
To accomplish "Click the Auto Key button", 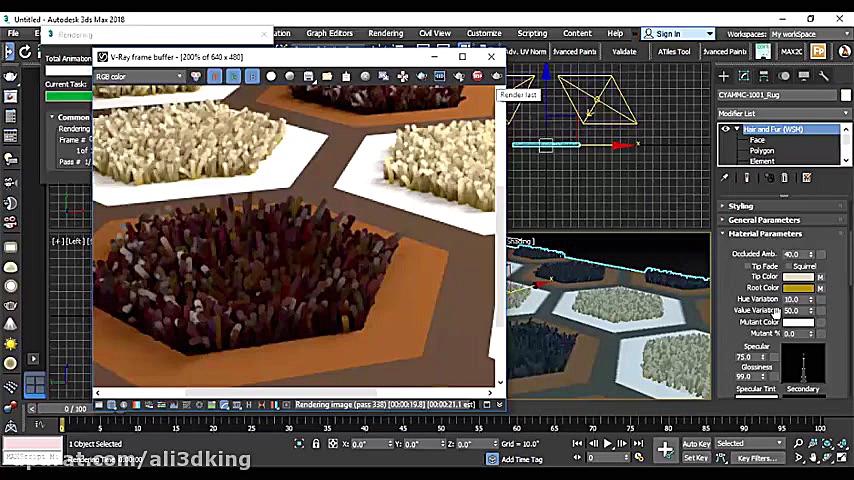I will (696, 444).
